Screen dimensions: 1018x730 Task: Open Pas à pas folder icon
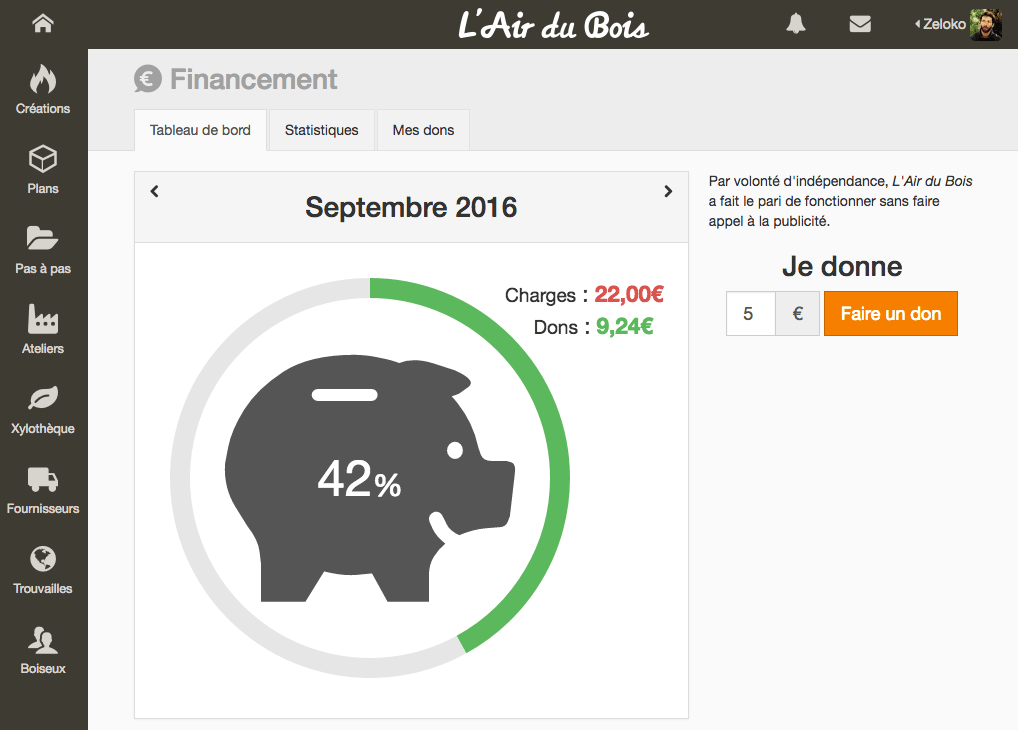click(43, 238)
